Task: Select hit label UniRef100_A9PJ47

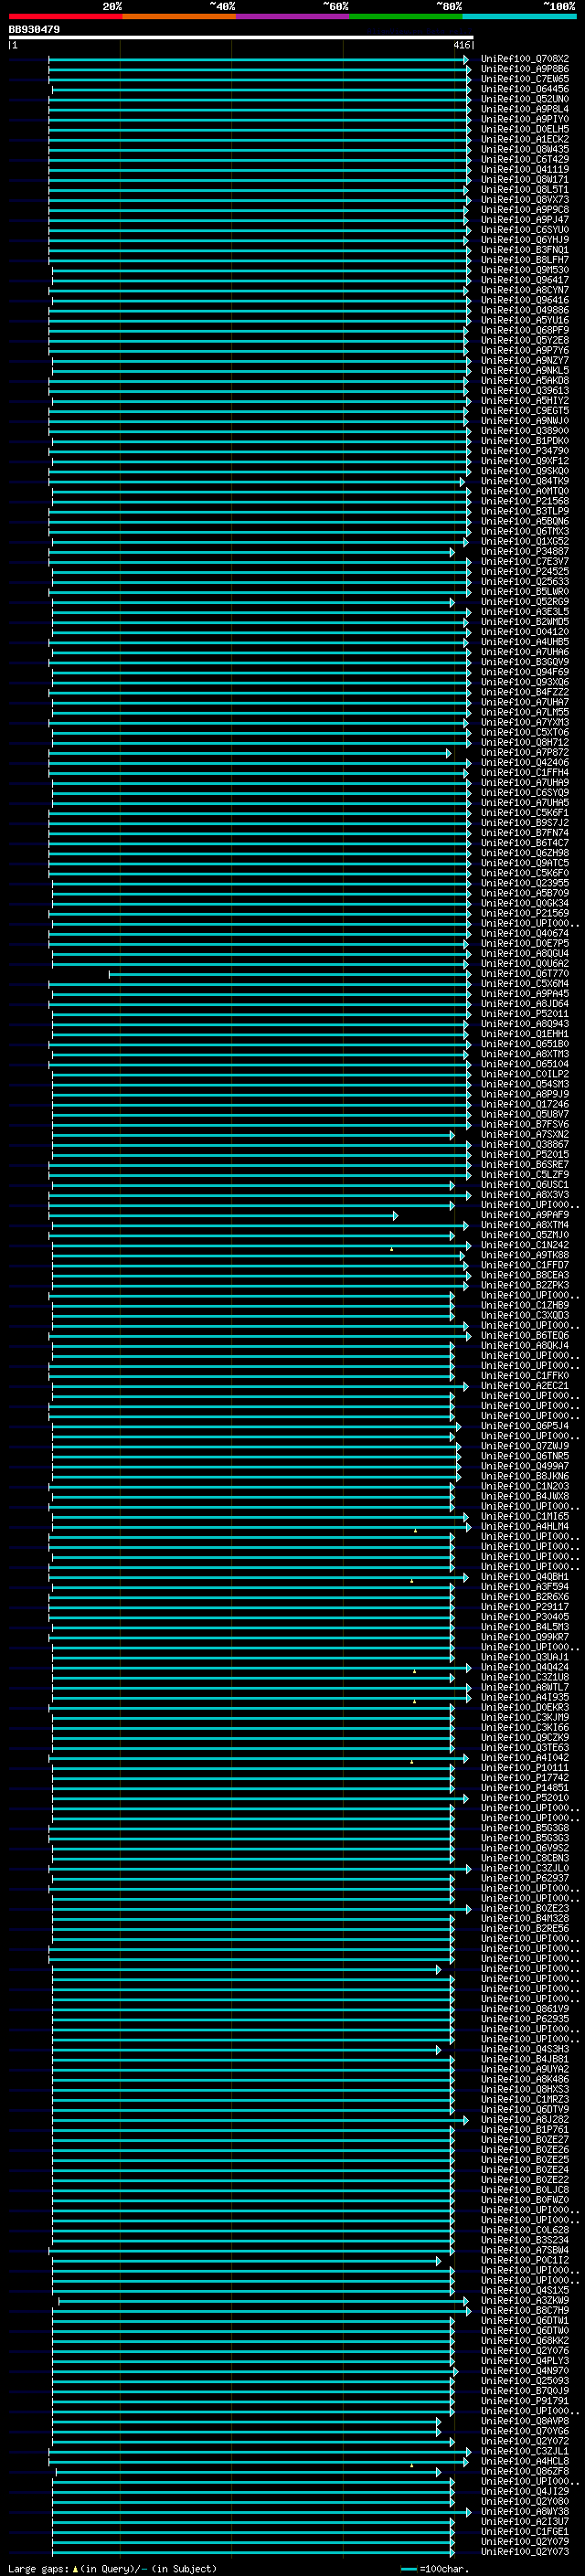Action: coord(524,219)
